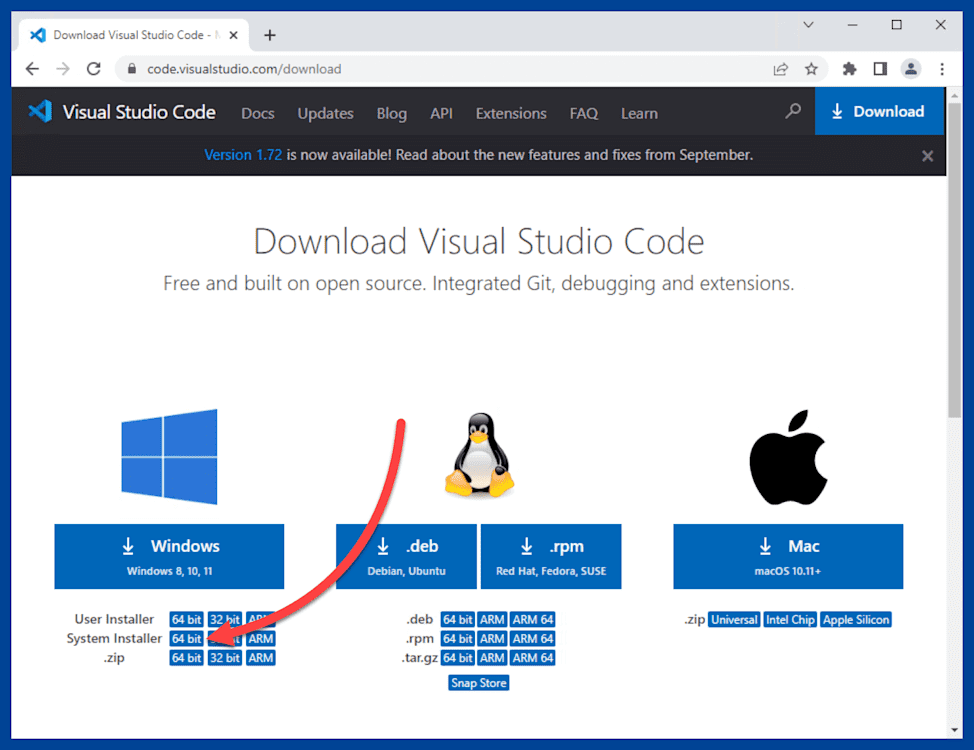Click the Snap Store button
The image size is (974, 750).
point(478,682)
